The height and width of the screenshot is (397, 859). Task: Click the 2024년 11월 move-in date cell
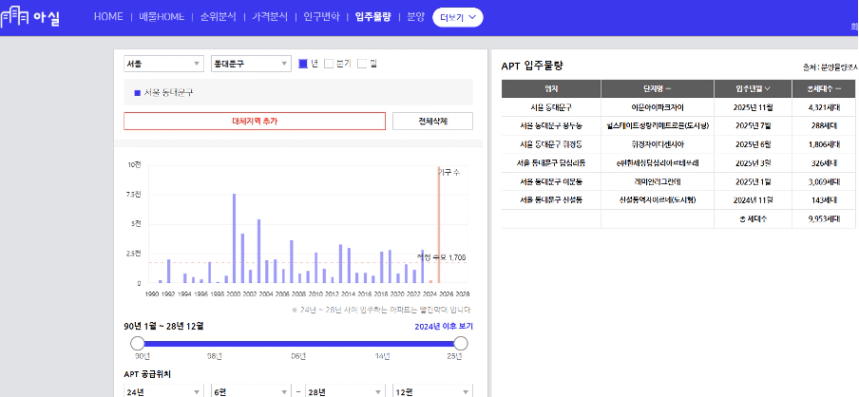[753, 200]
